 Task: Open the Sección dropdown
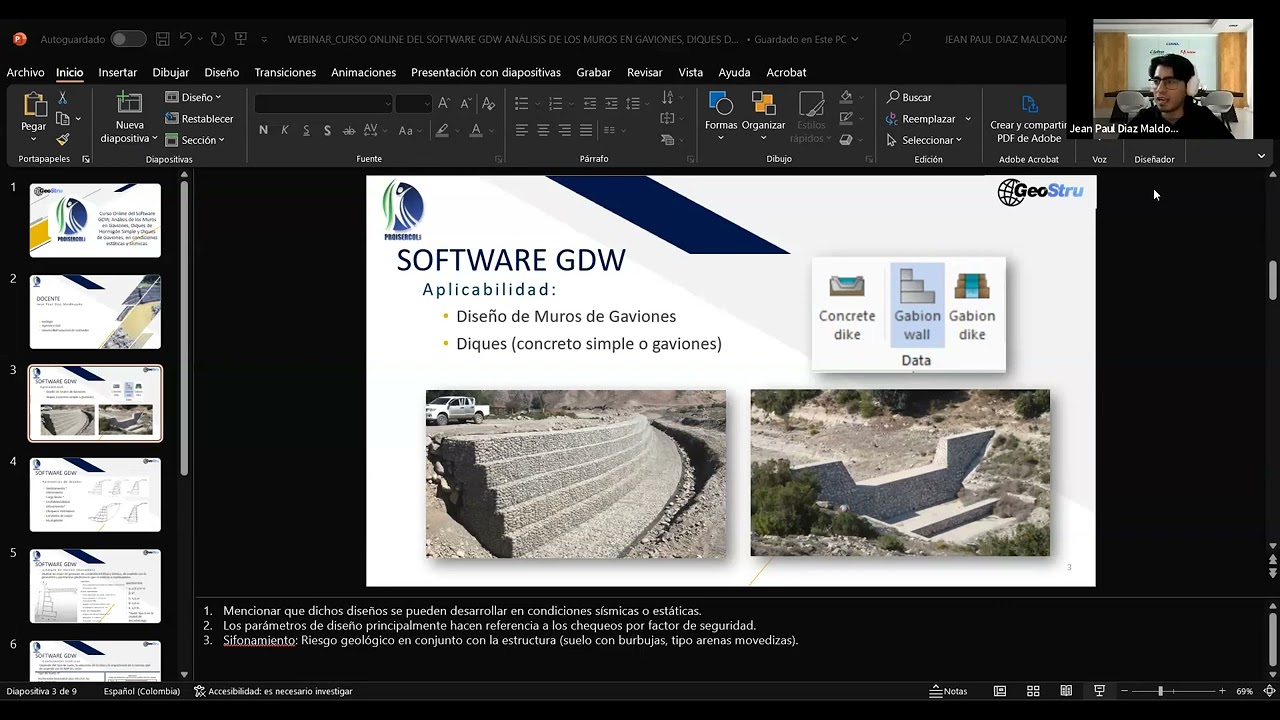tap(195, 140)
